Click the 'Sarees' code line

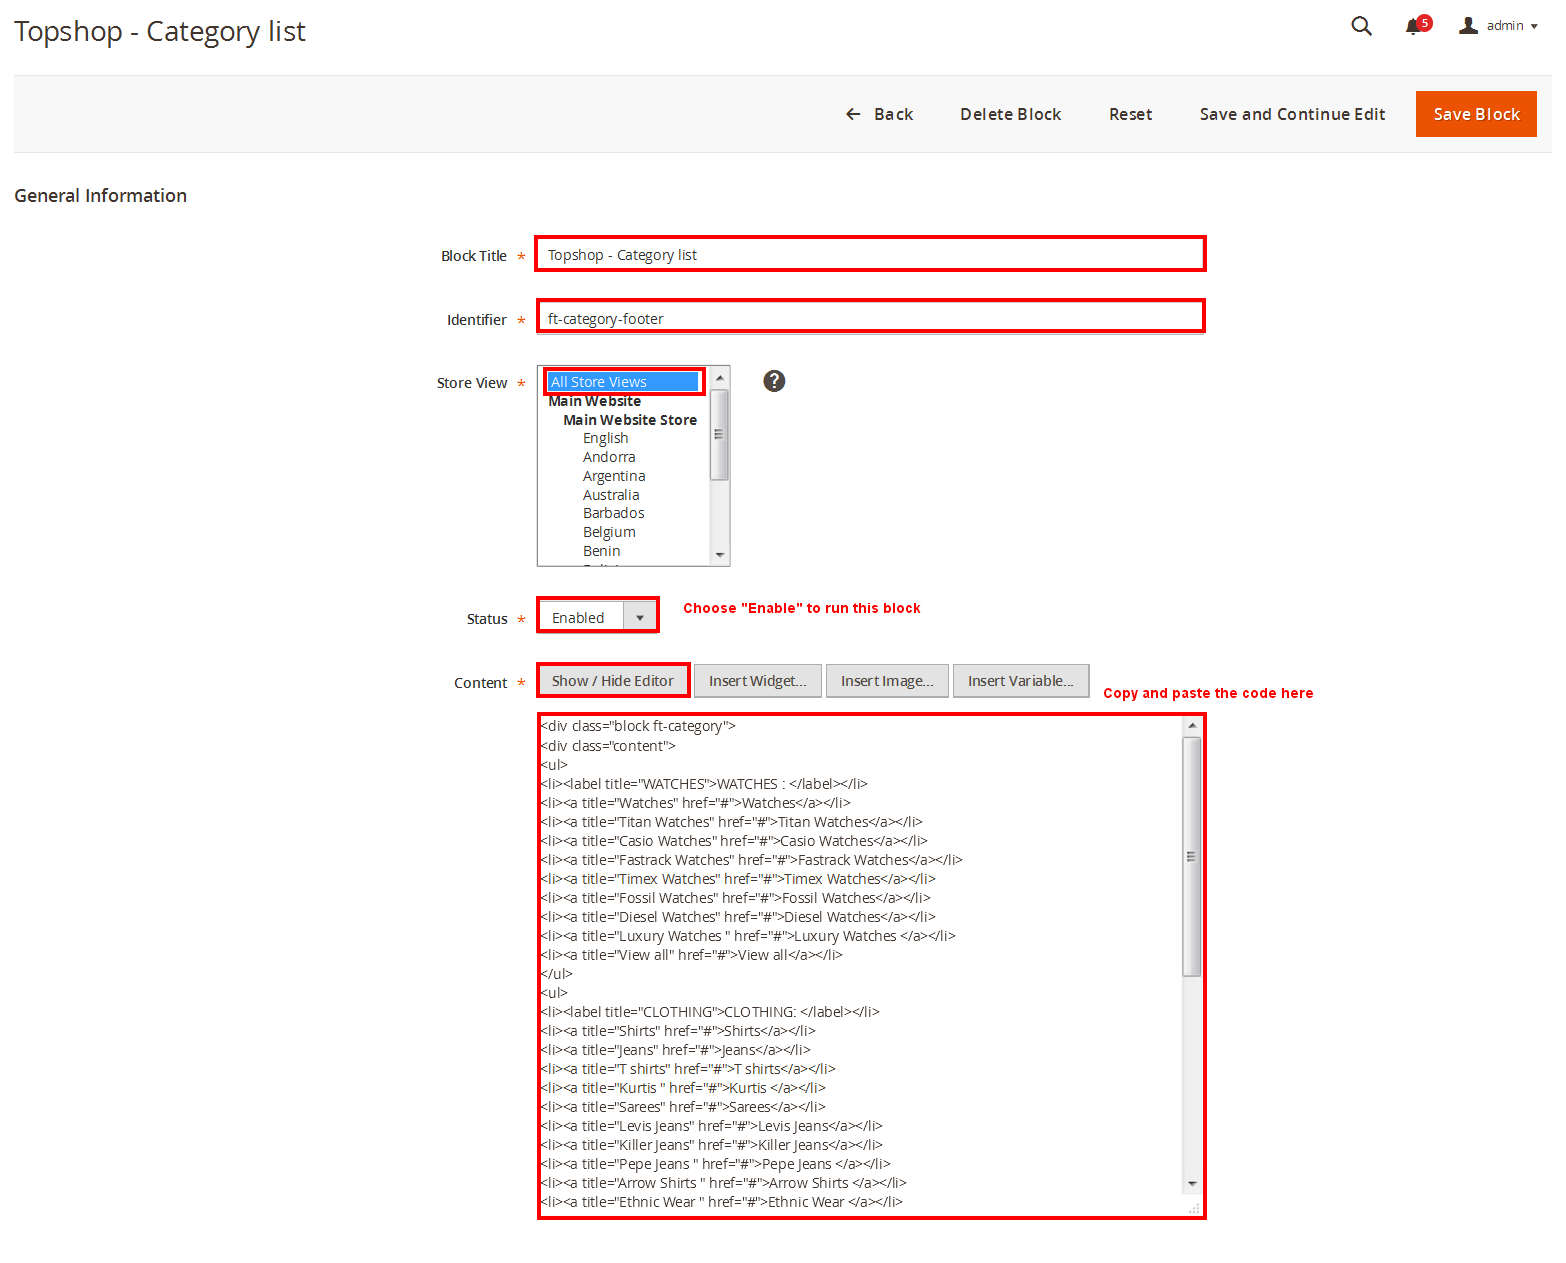pos(683,1107)
